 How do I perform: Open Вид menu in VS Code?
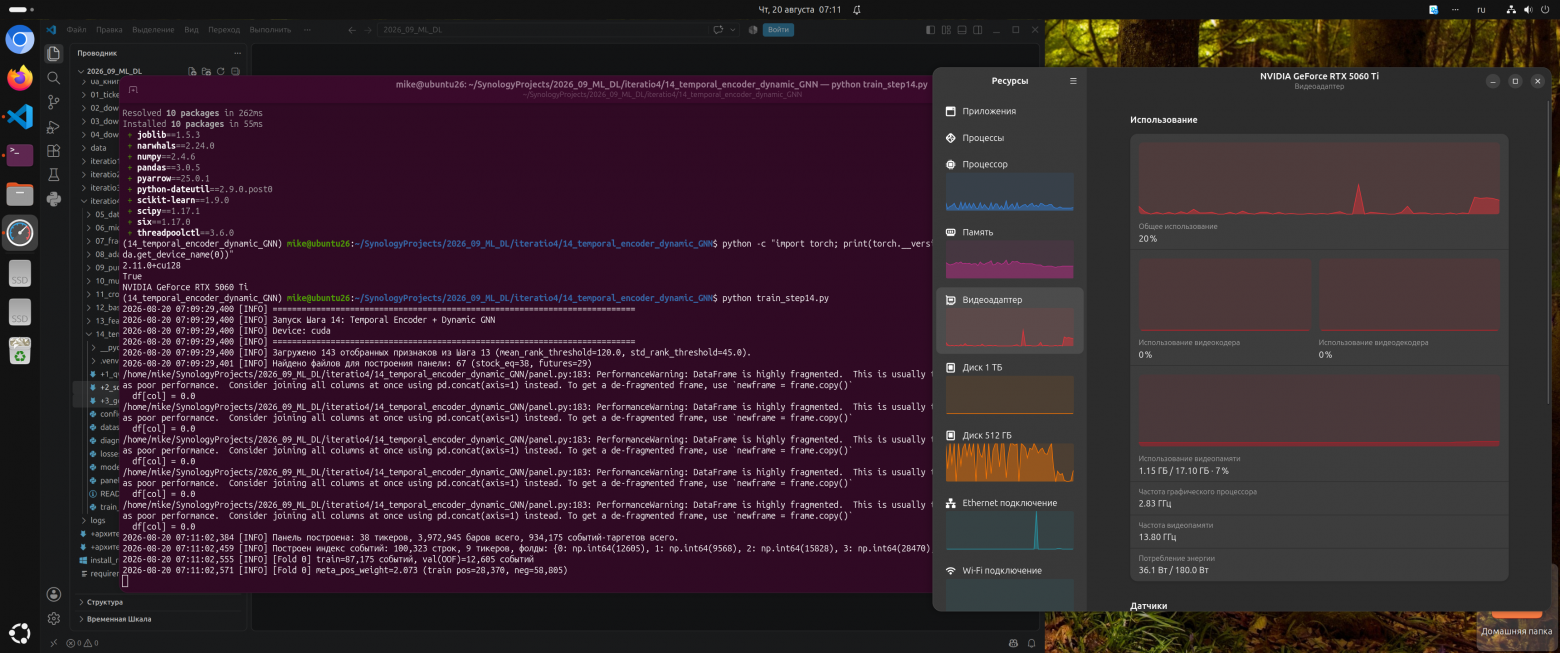click(191, 30)
